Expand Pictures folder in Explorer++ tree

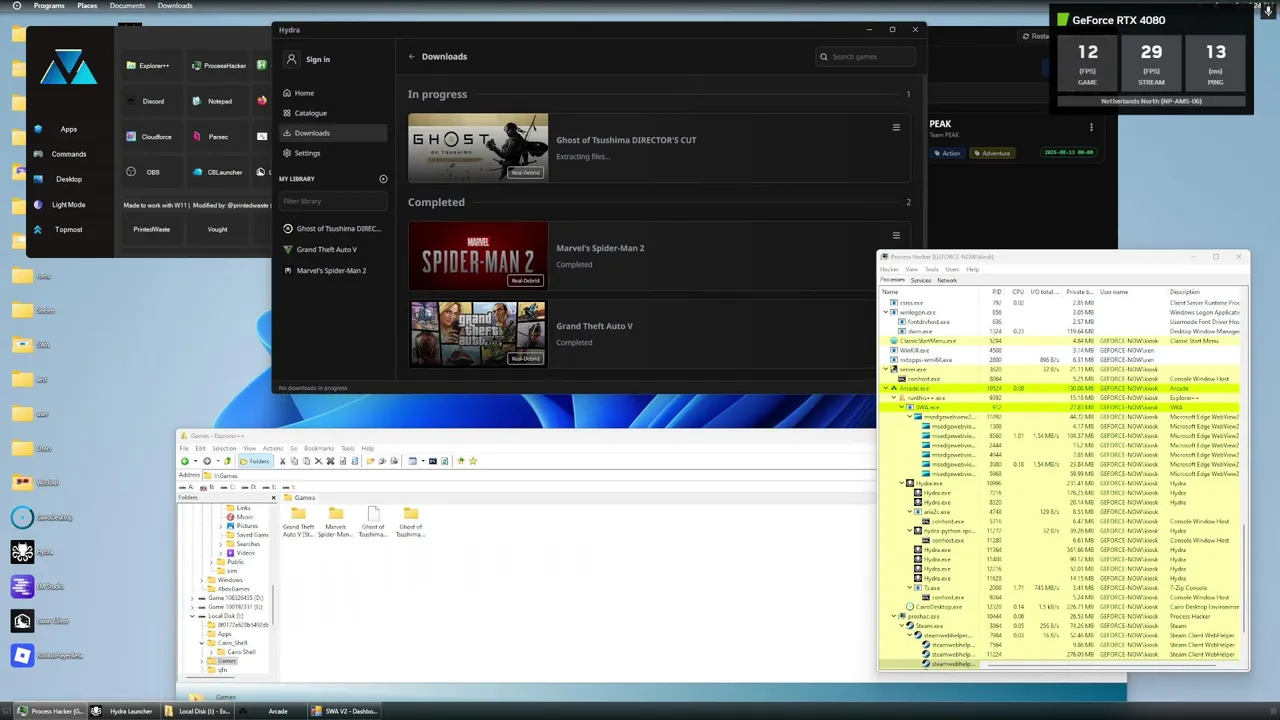222,526
